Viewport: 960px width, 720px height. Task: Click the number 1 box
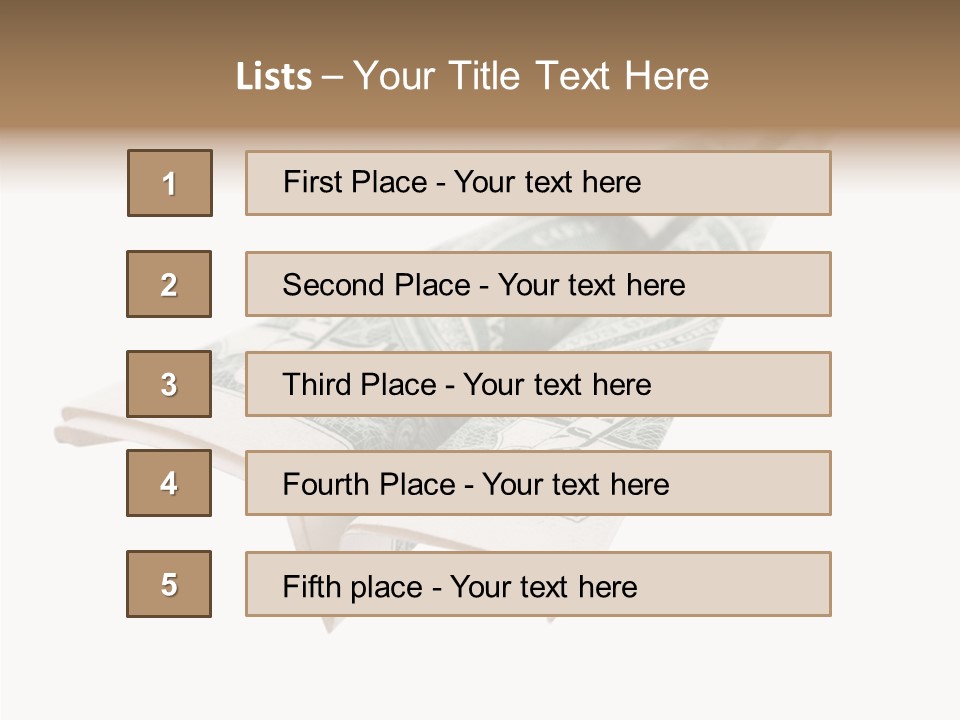coord(170,183)
